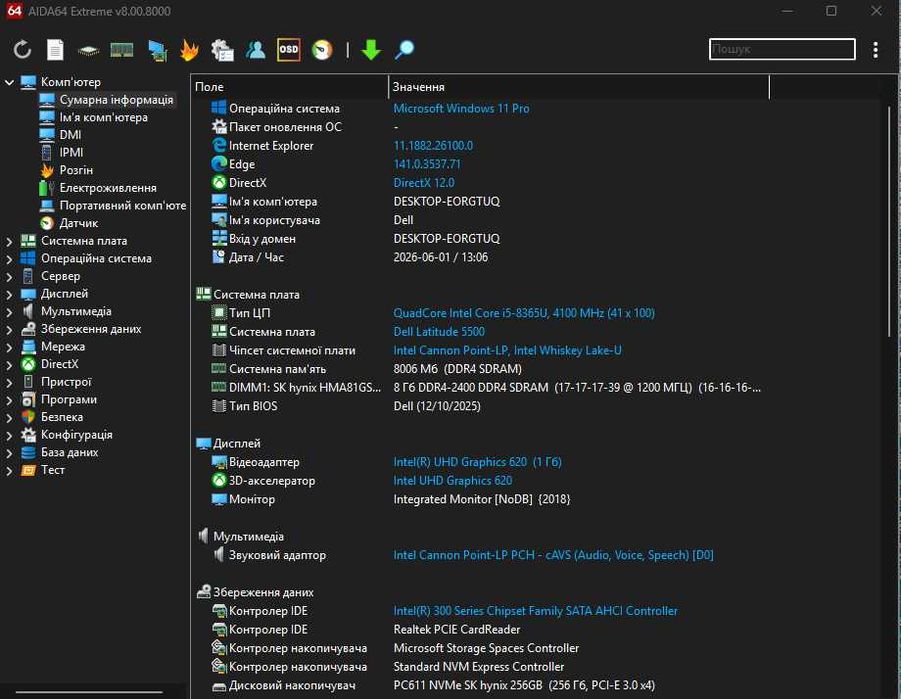Click the Значення column header

tap(579, 87)
